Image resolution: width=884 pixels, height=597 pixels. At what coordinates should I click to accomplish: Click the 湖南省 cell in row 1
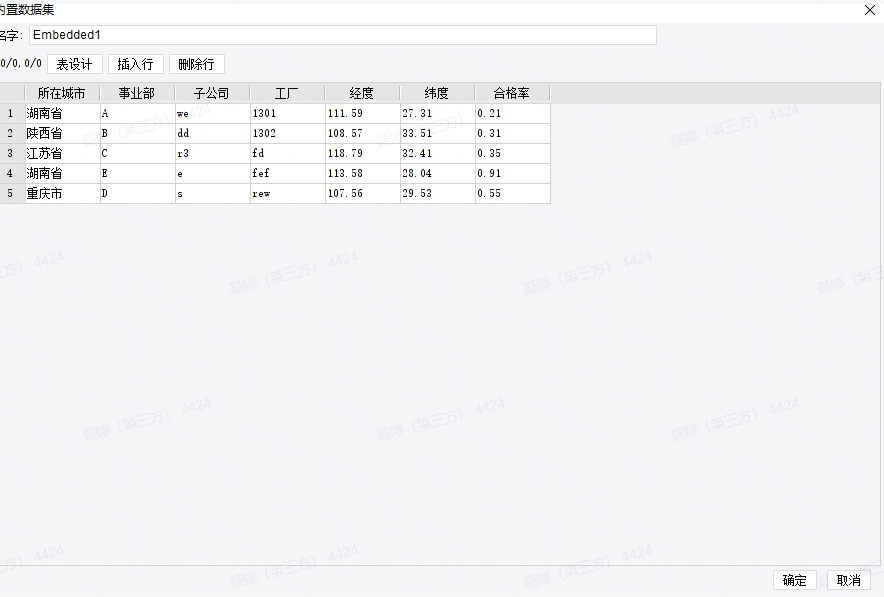[x=63, y=113]
